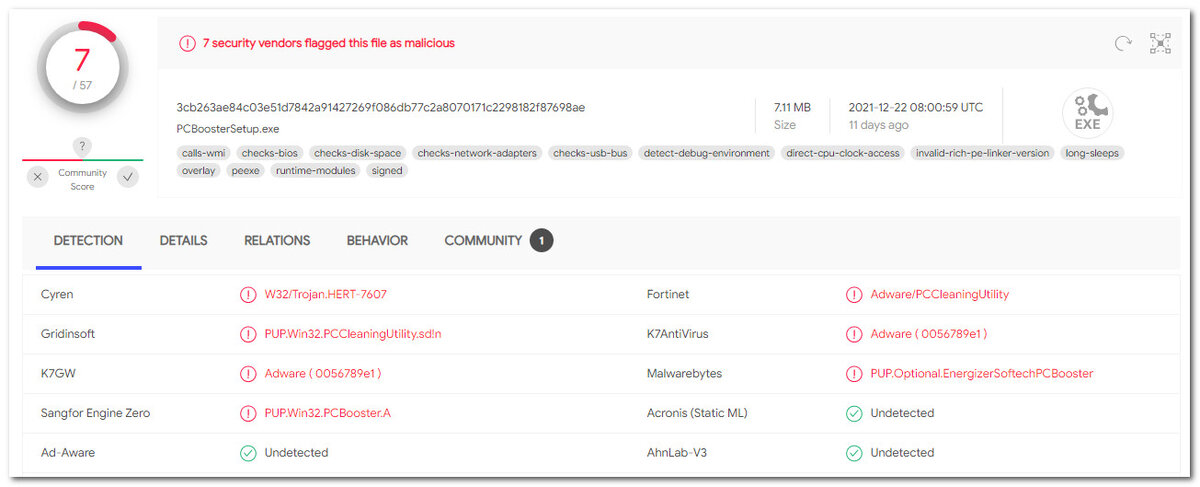This screenshot has width=1200, height=487.
Task: Click Cyren's malicious warning icon
Action: pyautogui.click(x=248, y=295)
